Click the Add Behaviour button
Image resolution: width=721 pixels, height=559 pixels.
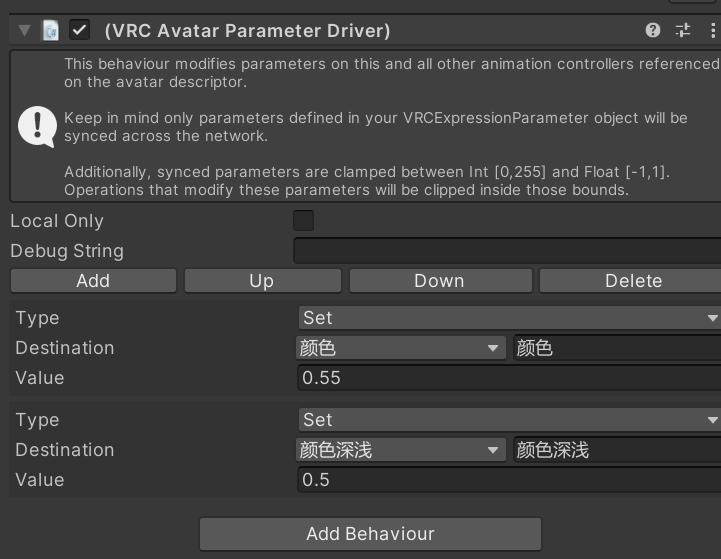370,534
